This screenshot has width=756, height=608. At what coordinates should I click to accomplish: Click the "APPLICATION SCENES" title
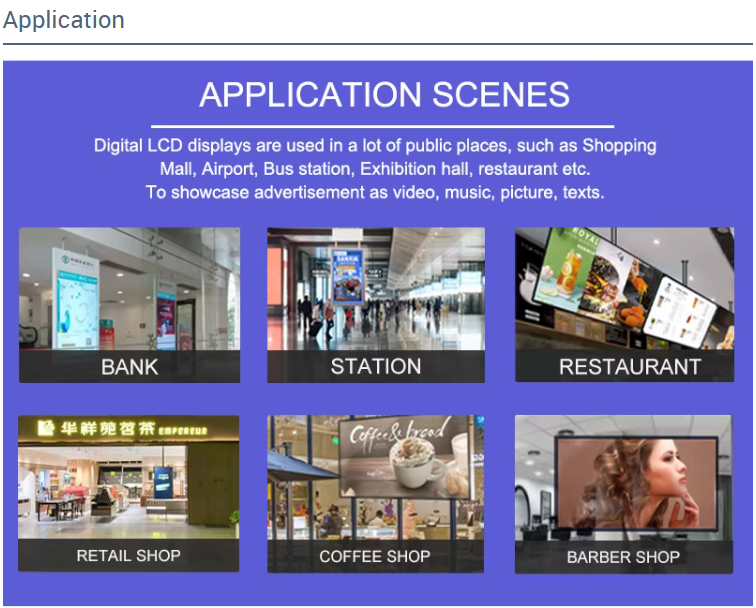point(384,95)
